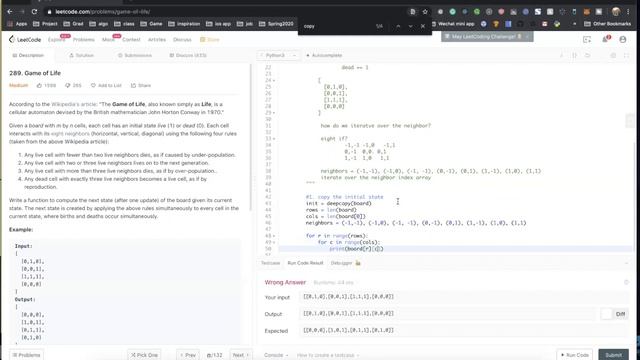Screen dimensions: 640x360
Task: Collapse the fold arrow at line 24
Action: [274, 80]
